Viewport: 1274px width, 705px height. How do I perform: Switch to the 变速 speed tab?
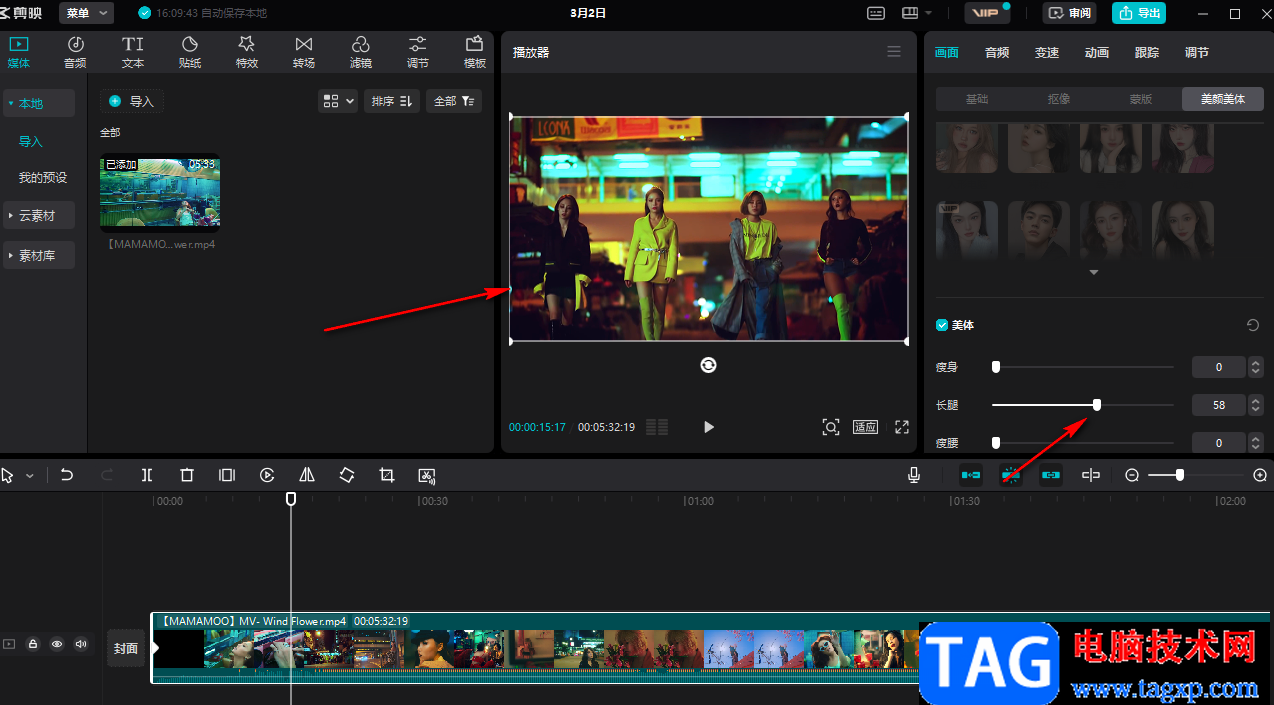tap(1047, 53)
